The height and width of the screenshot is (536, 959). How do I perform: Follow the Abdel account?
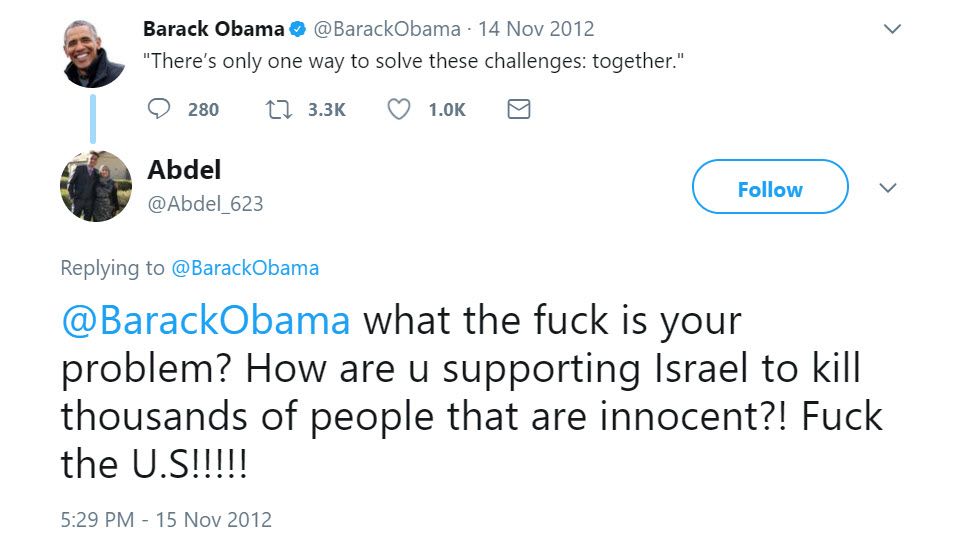tap(769, 188)
